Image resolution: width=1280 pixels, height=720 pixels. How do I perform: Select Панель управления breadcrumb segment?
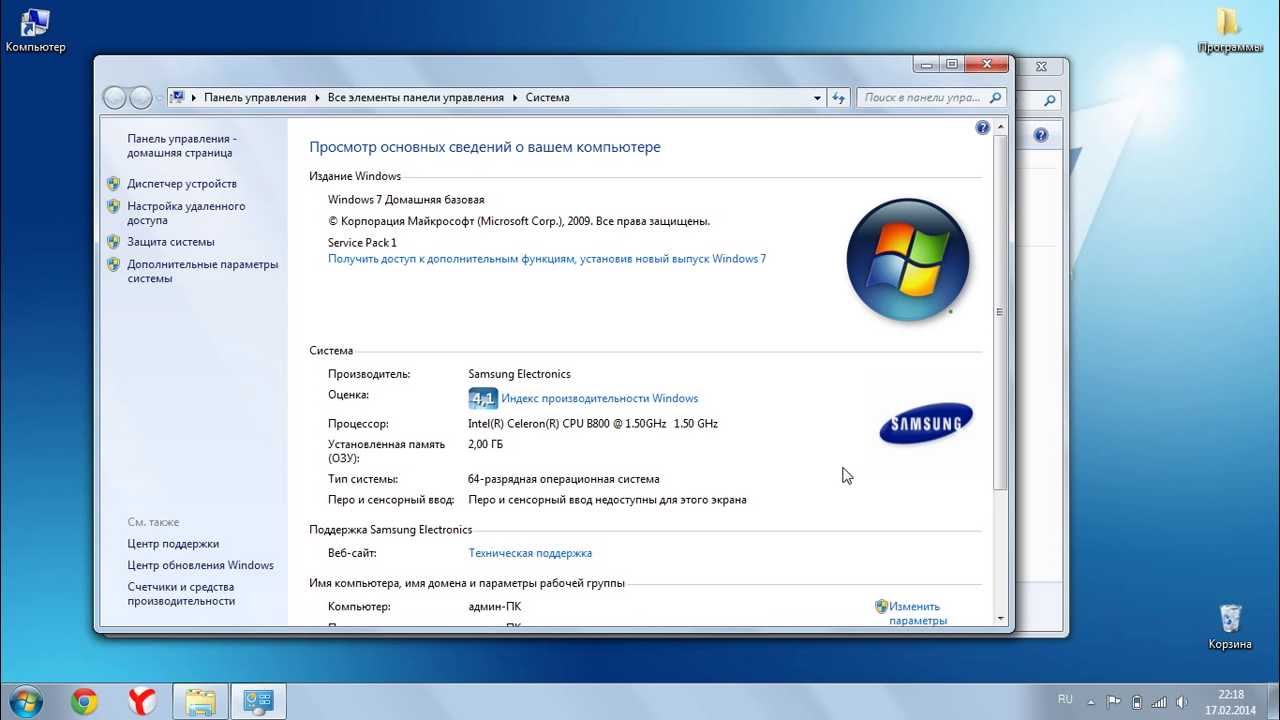coord(255,98)
